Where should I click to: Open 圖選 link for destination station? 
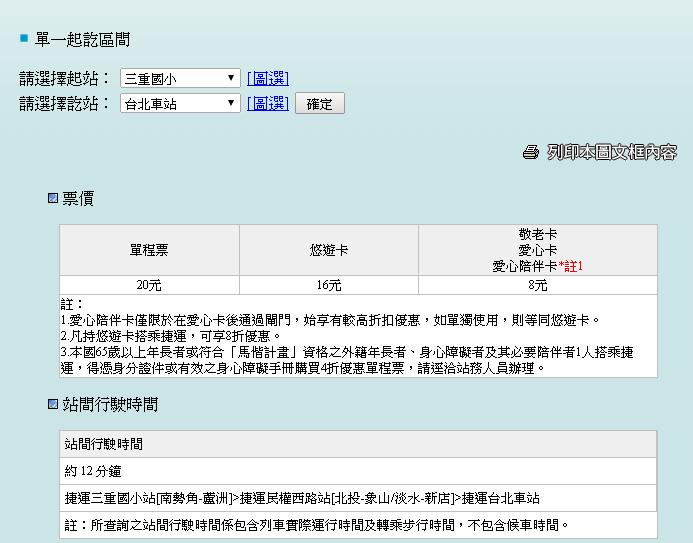(268, 103)
